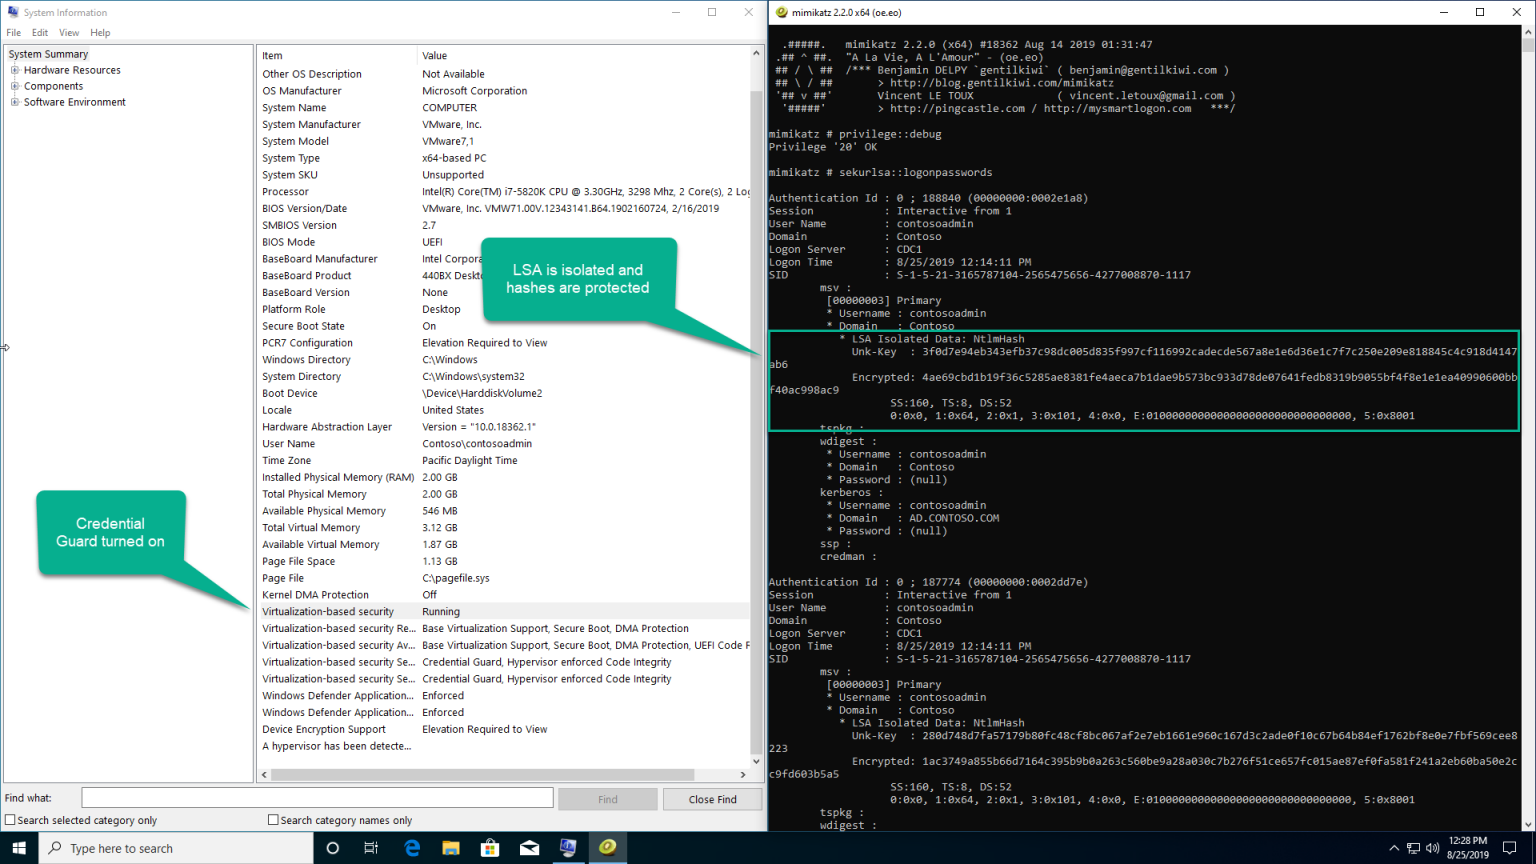The image size is (1536, 864).
Task: Select Secure Boot State row
Action: [504, 326]
